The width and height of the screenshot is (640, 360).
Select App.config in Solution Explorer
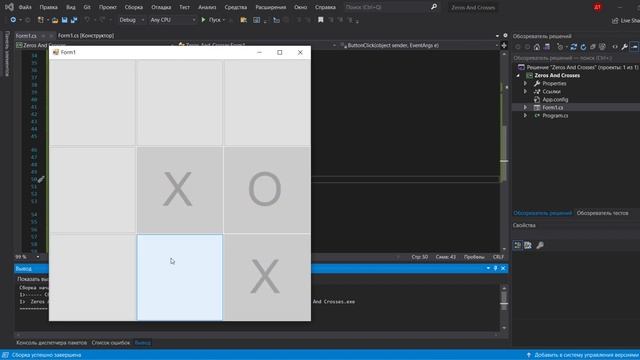coord(555,100)
